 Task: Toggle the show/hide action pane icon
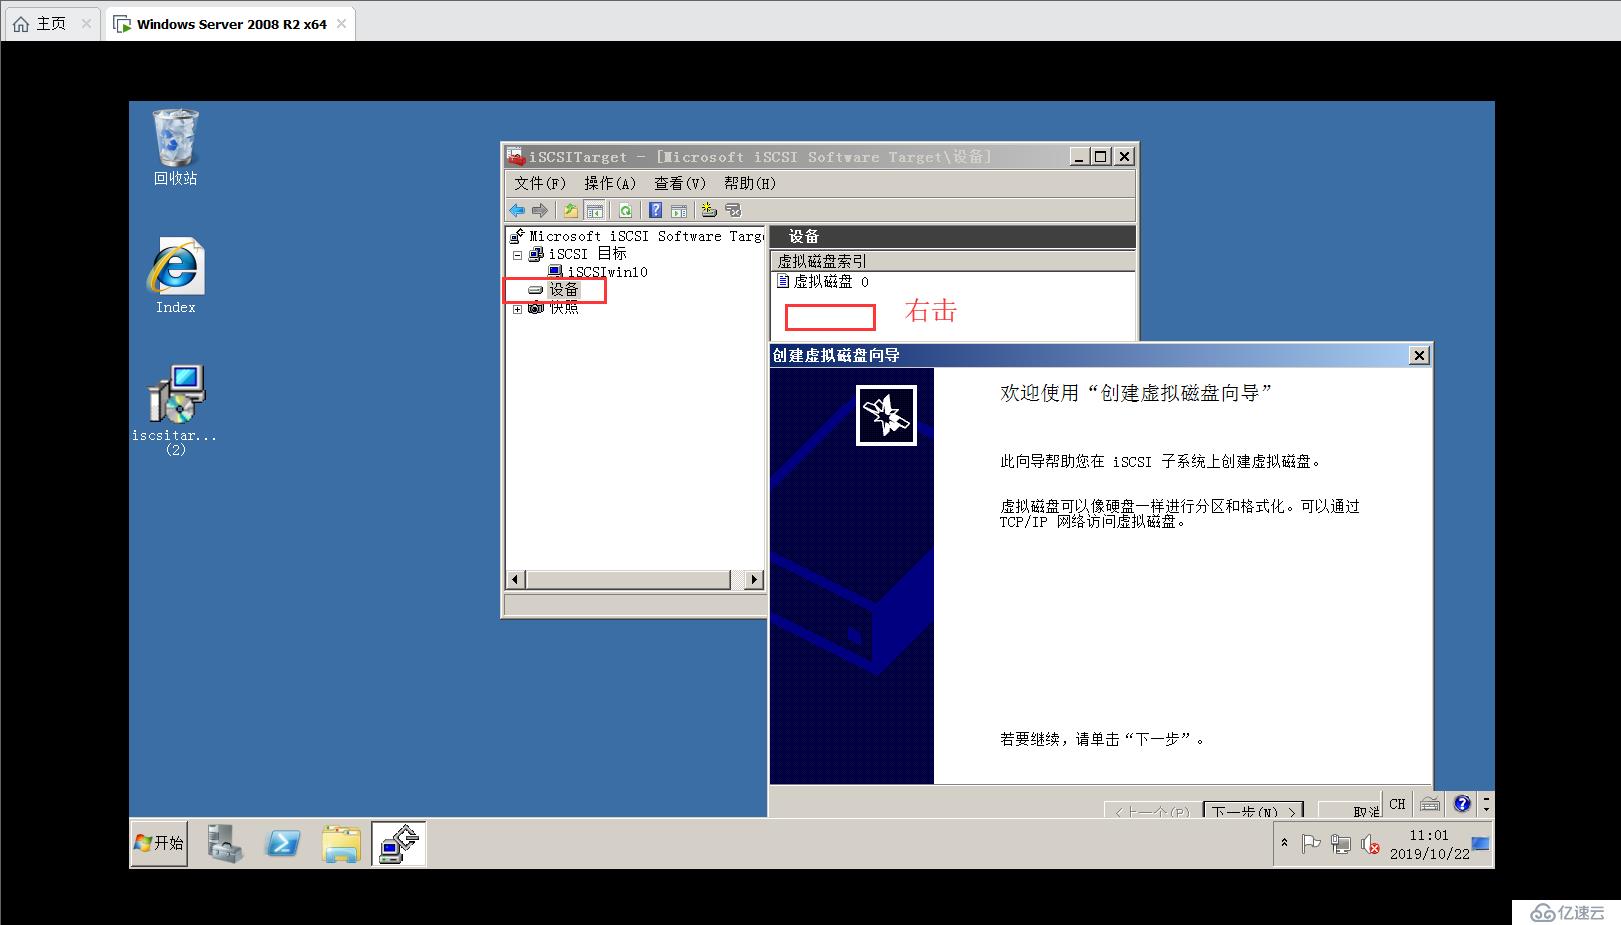(679, 210)
